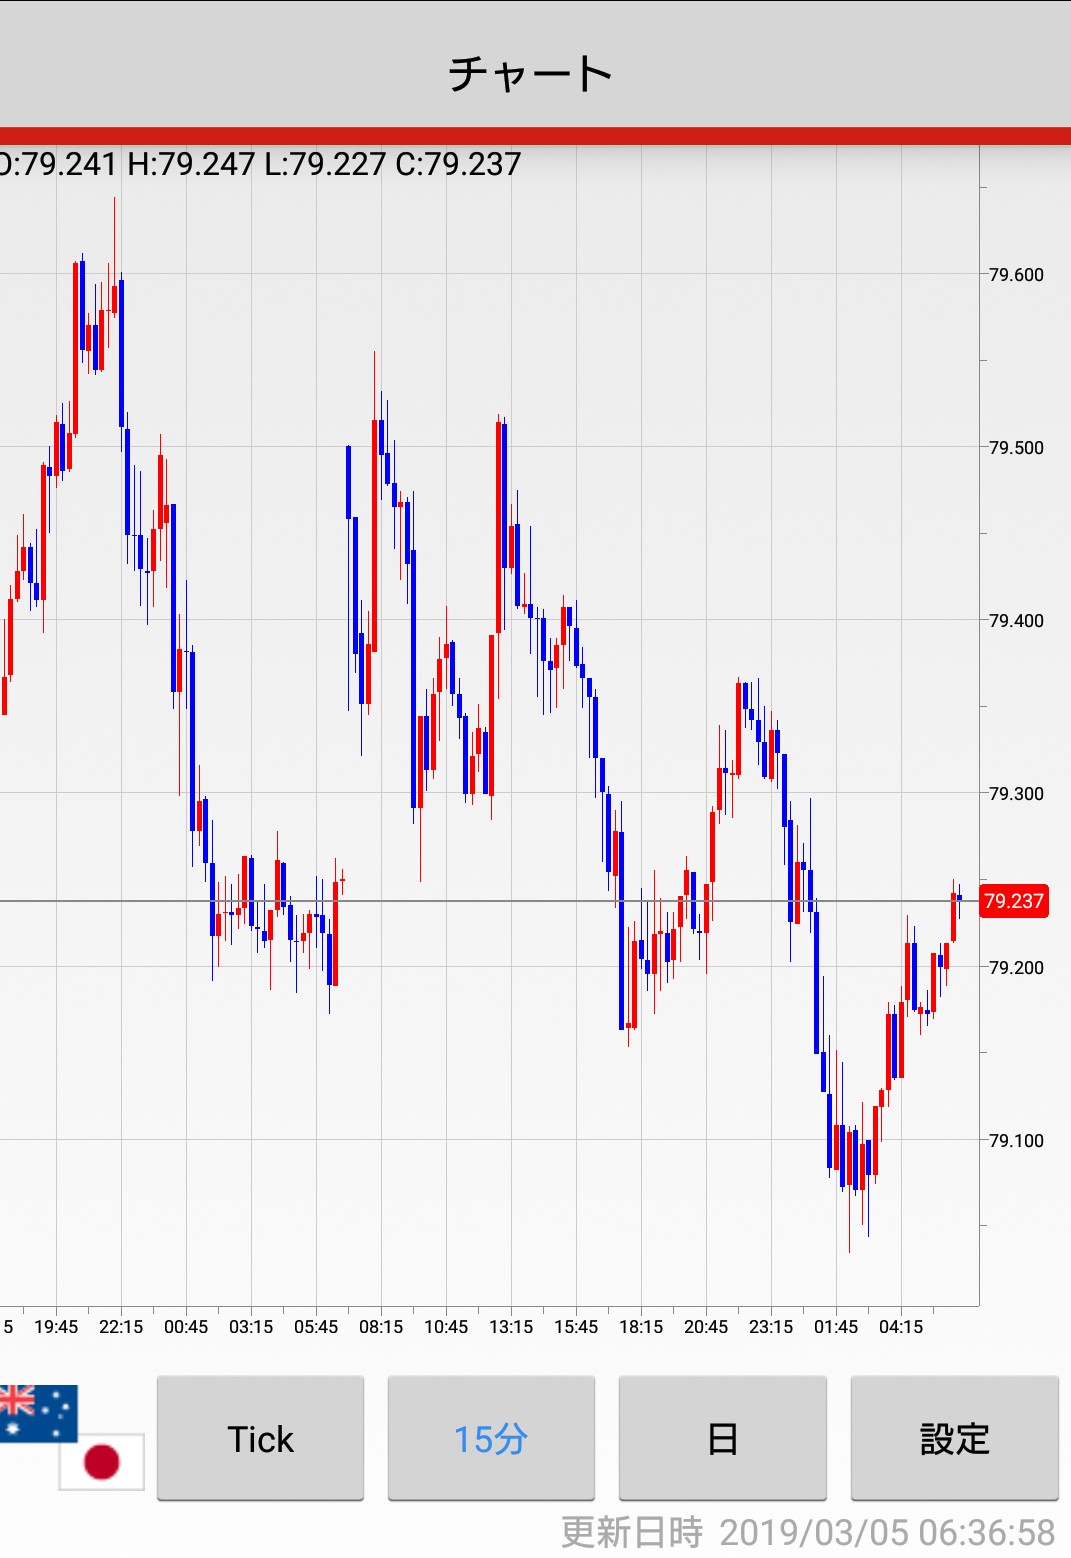1071x1558 pixels.
Task: Switch to the Tick chart view
Action: coord(260,1438)
